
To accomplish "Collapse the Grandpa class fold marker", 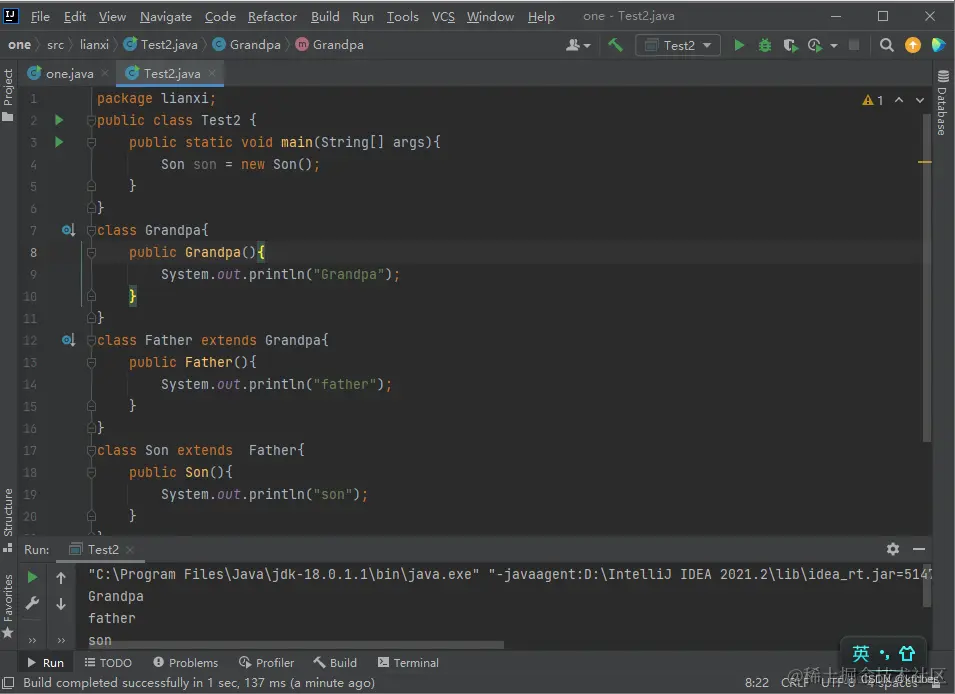I will [91, 230].
